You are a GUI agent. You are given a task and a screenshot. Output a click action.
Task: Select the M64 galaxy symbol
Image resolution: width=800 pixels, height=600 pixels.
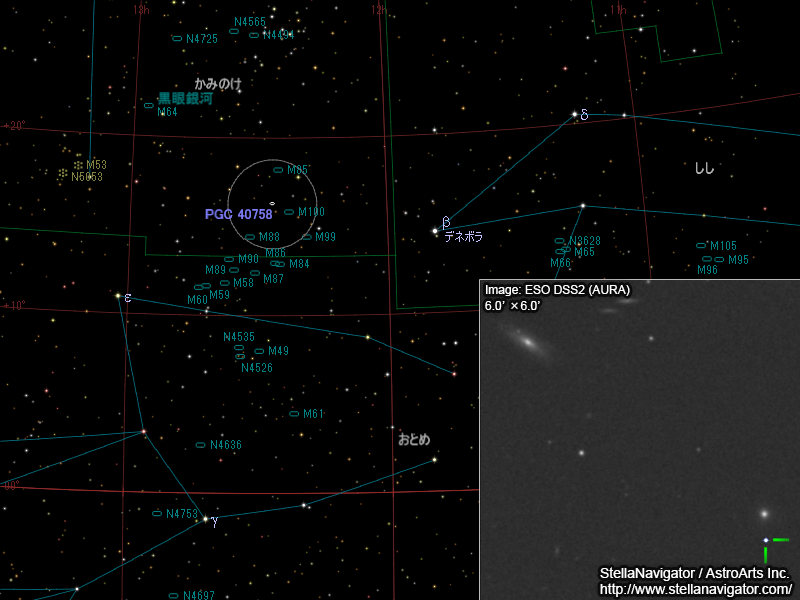[149, 105]
